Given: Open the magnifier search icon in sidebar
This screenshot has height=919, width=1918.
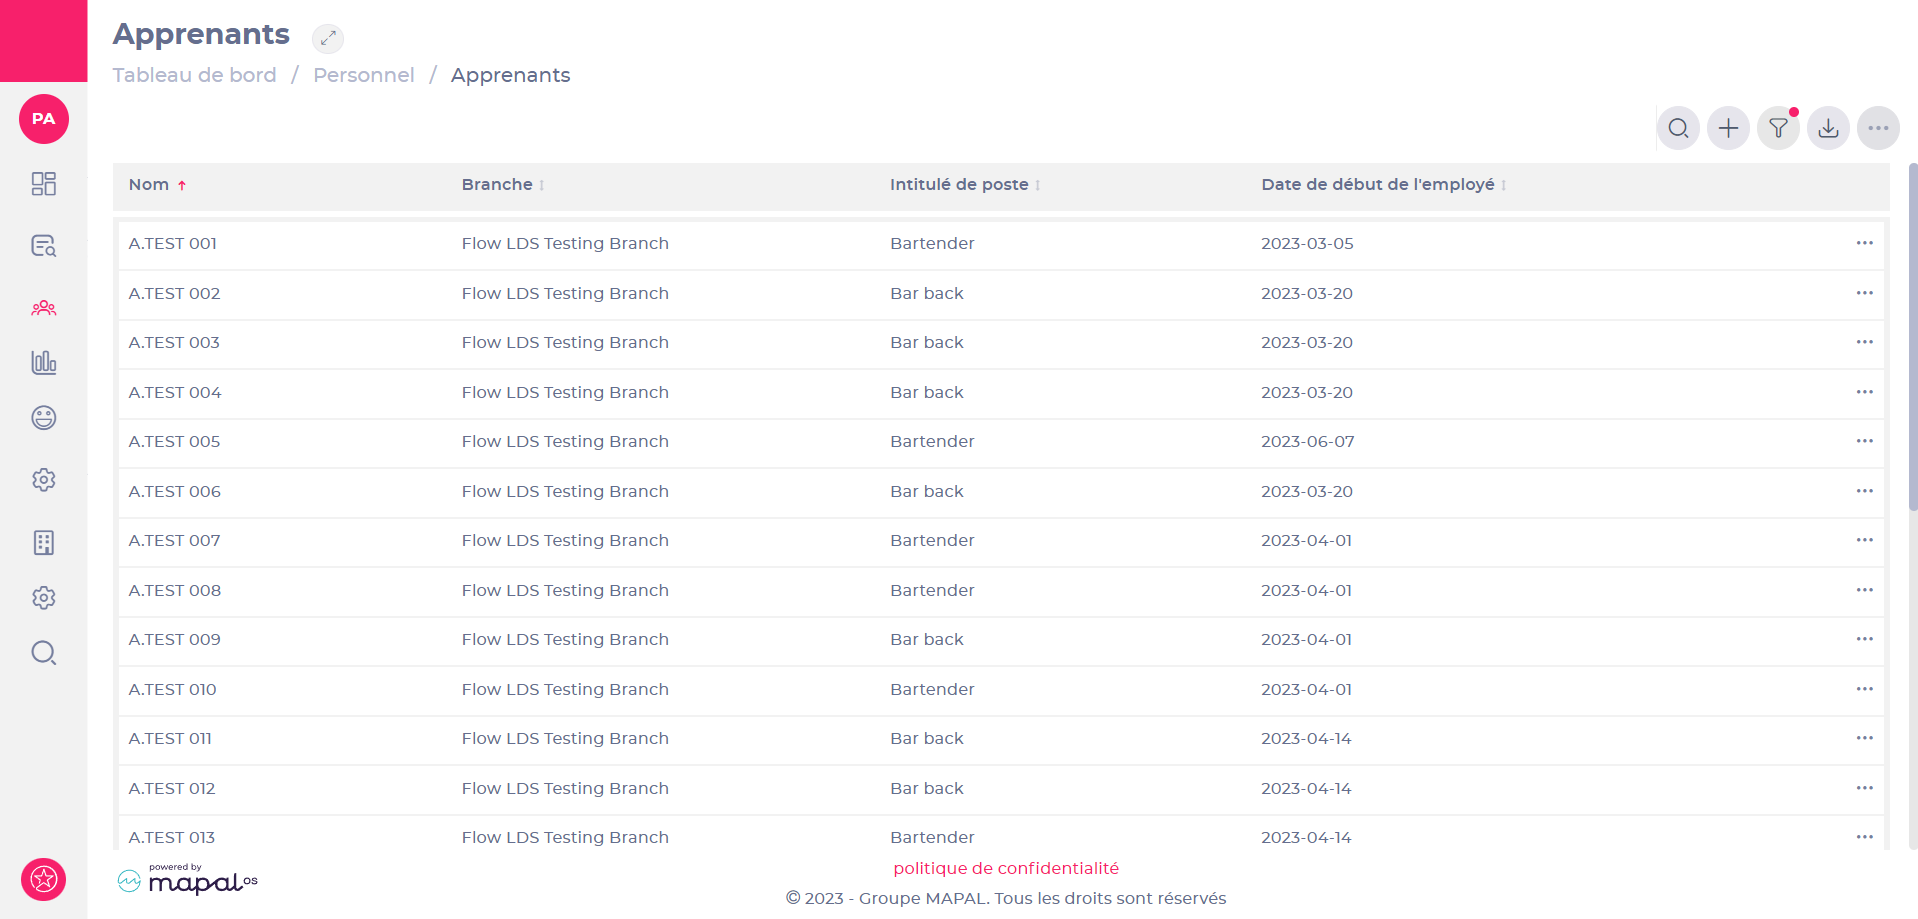Looking at the screenshot, I should point(44,653).
